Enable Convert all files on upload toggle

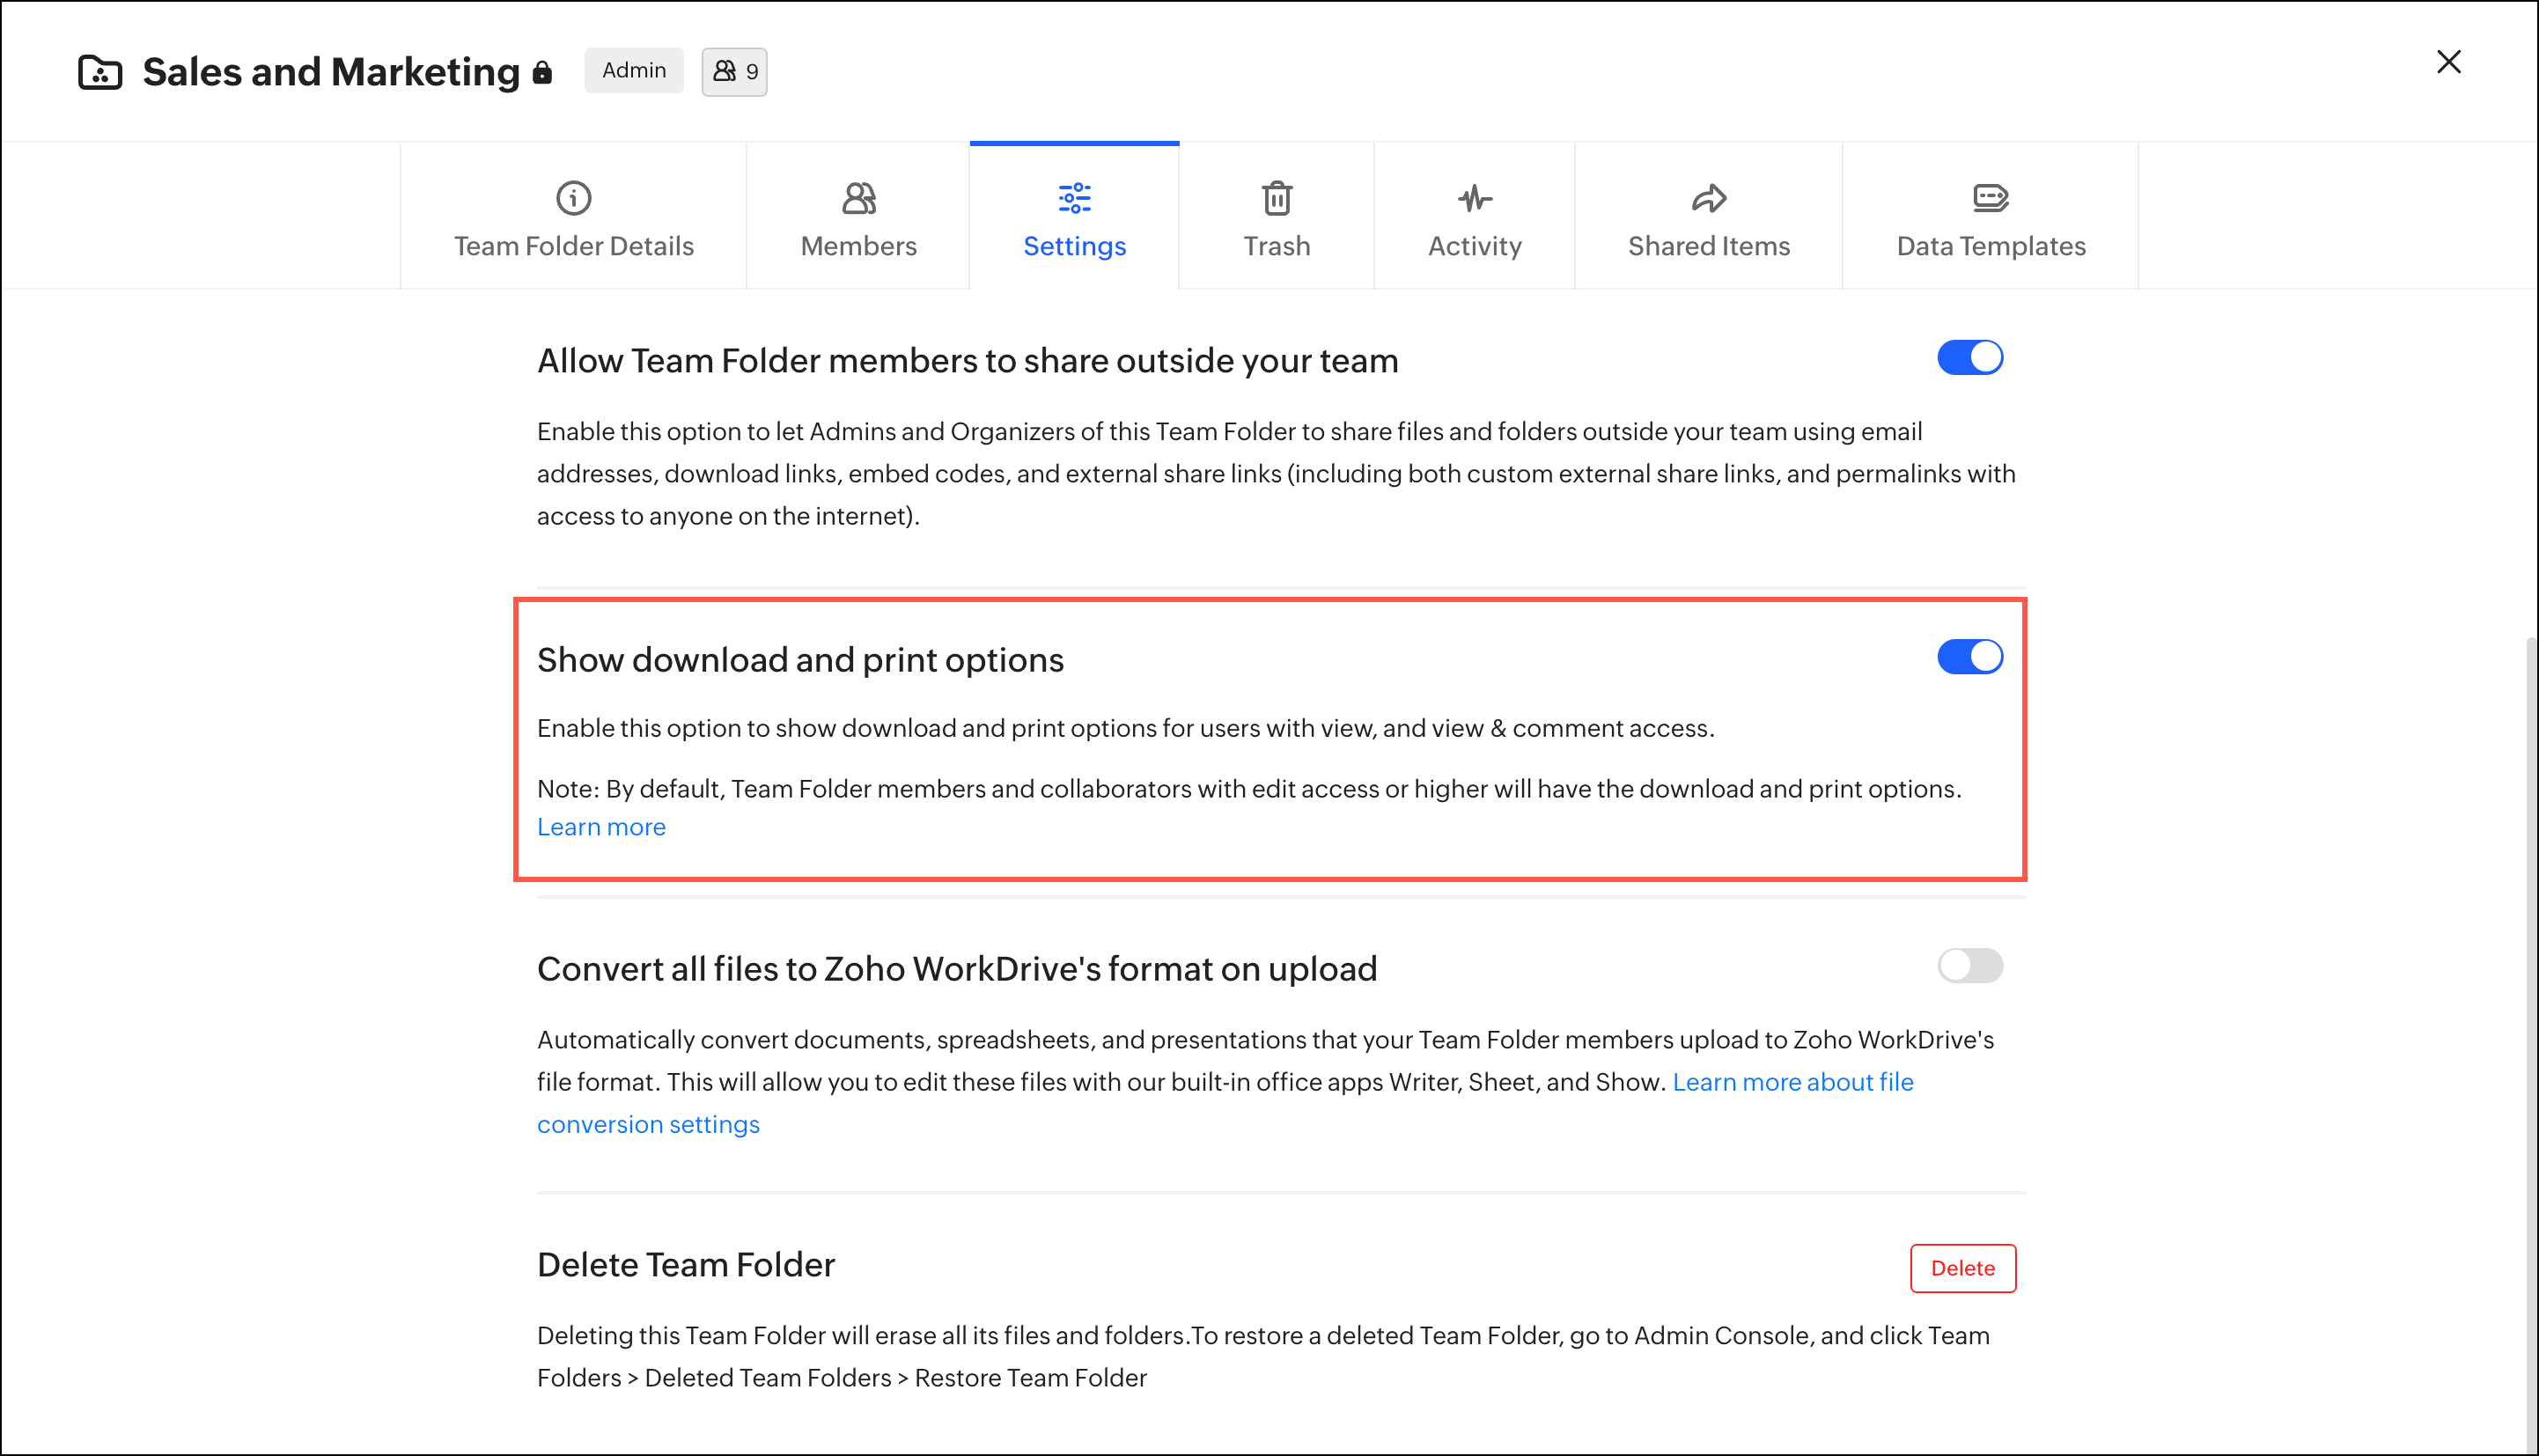click(1969, 966)
